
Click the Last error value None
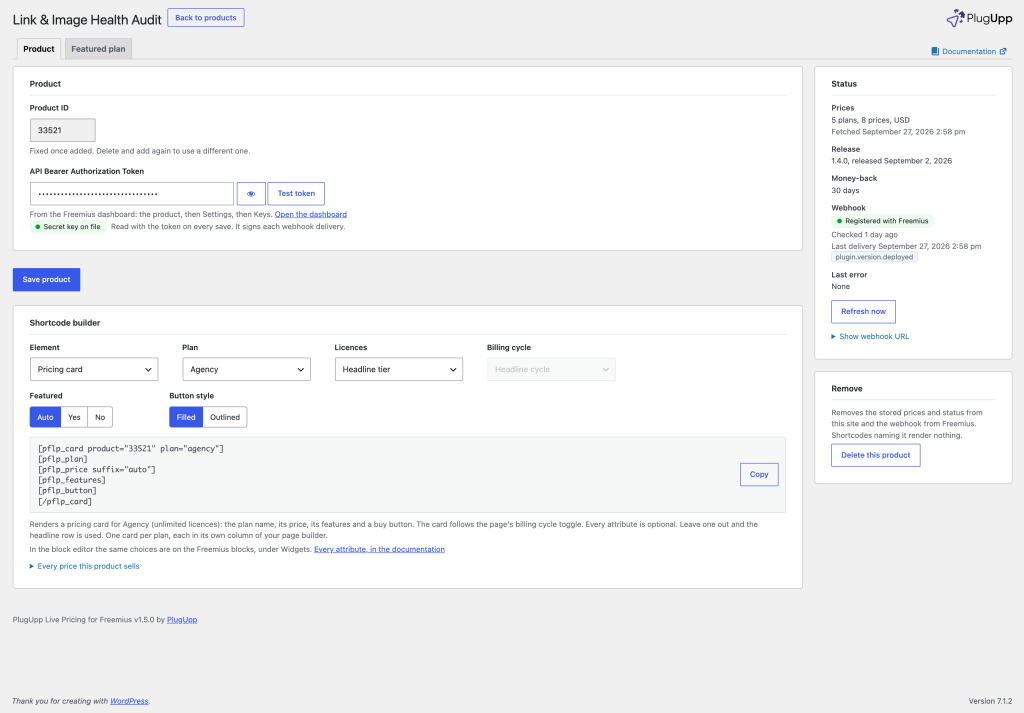click(840, 287)
